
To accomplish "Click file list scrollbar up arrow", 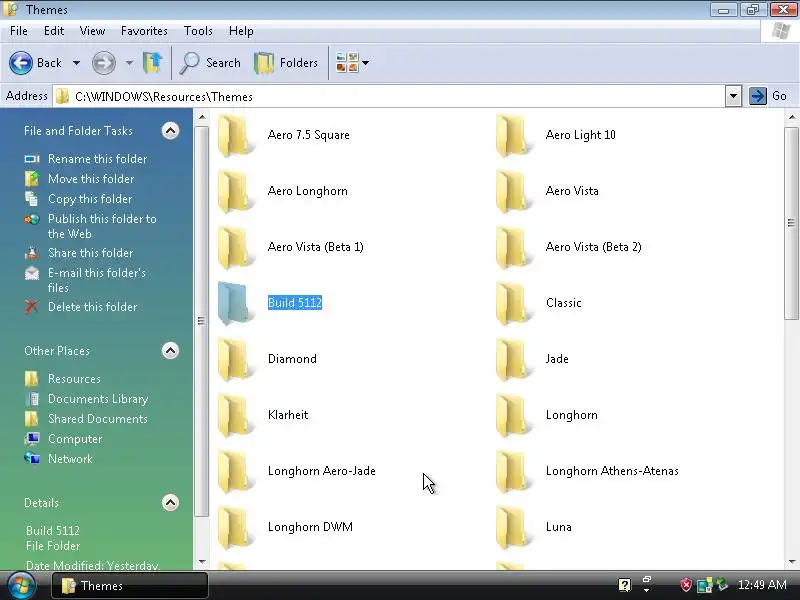I will point(791,117).
